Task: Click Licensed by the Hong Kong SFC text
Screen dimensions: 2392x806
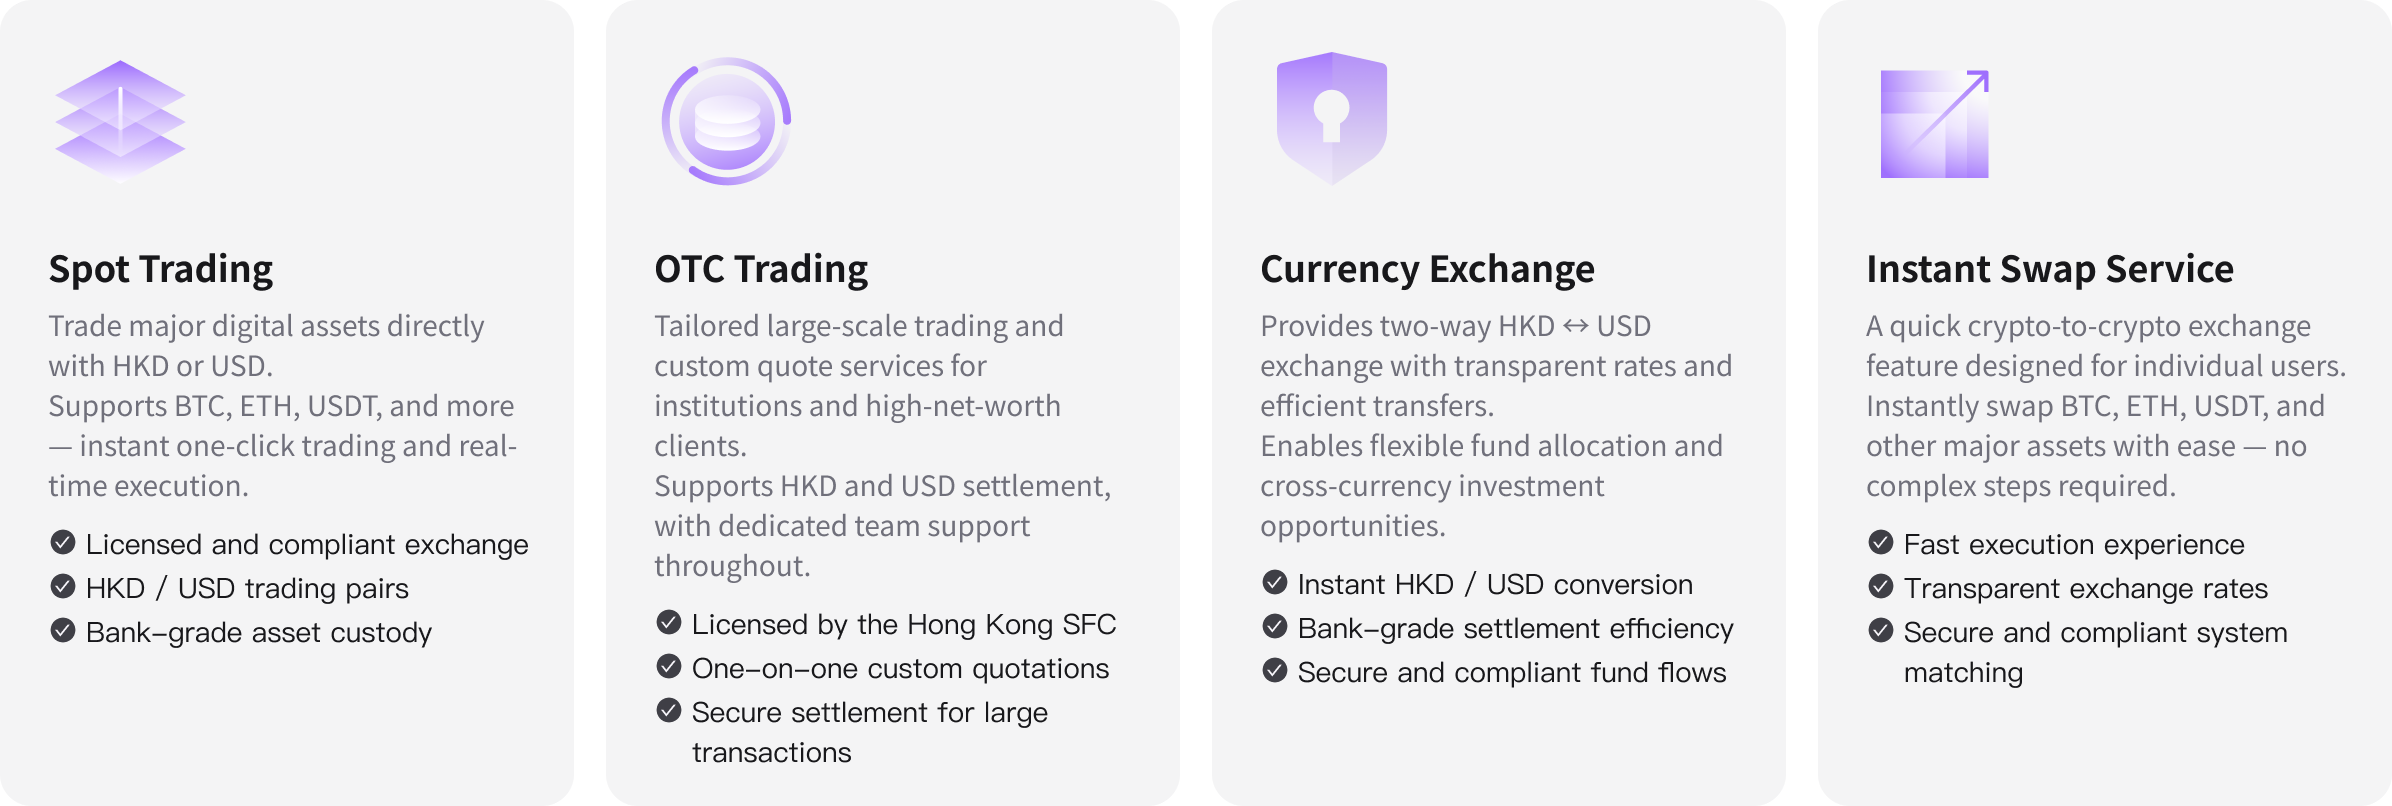Action: tap(903, 624)
